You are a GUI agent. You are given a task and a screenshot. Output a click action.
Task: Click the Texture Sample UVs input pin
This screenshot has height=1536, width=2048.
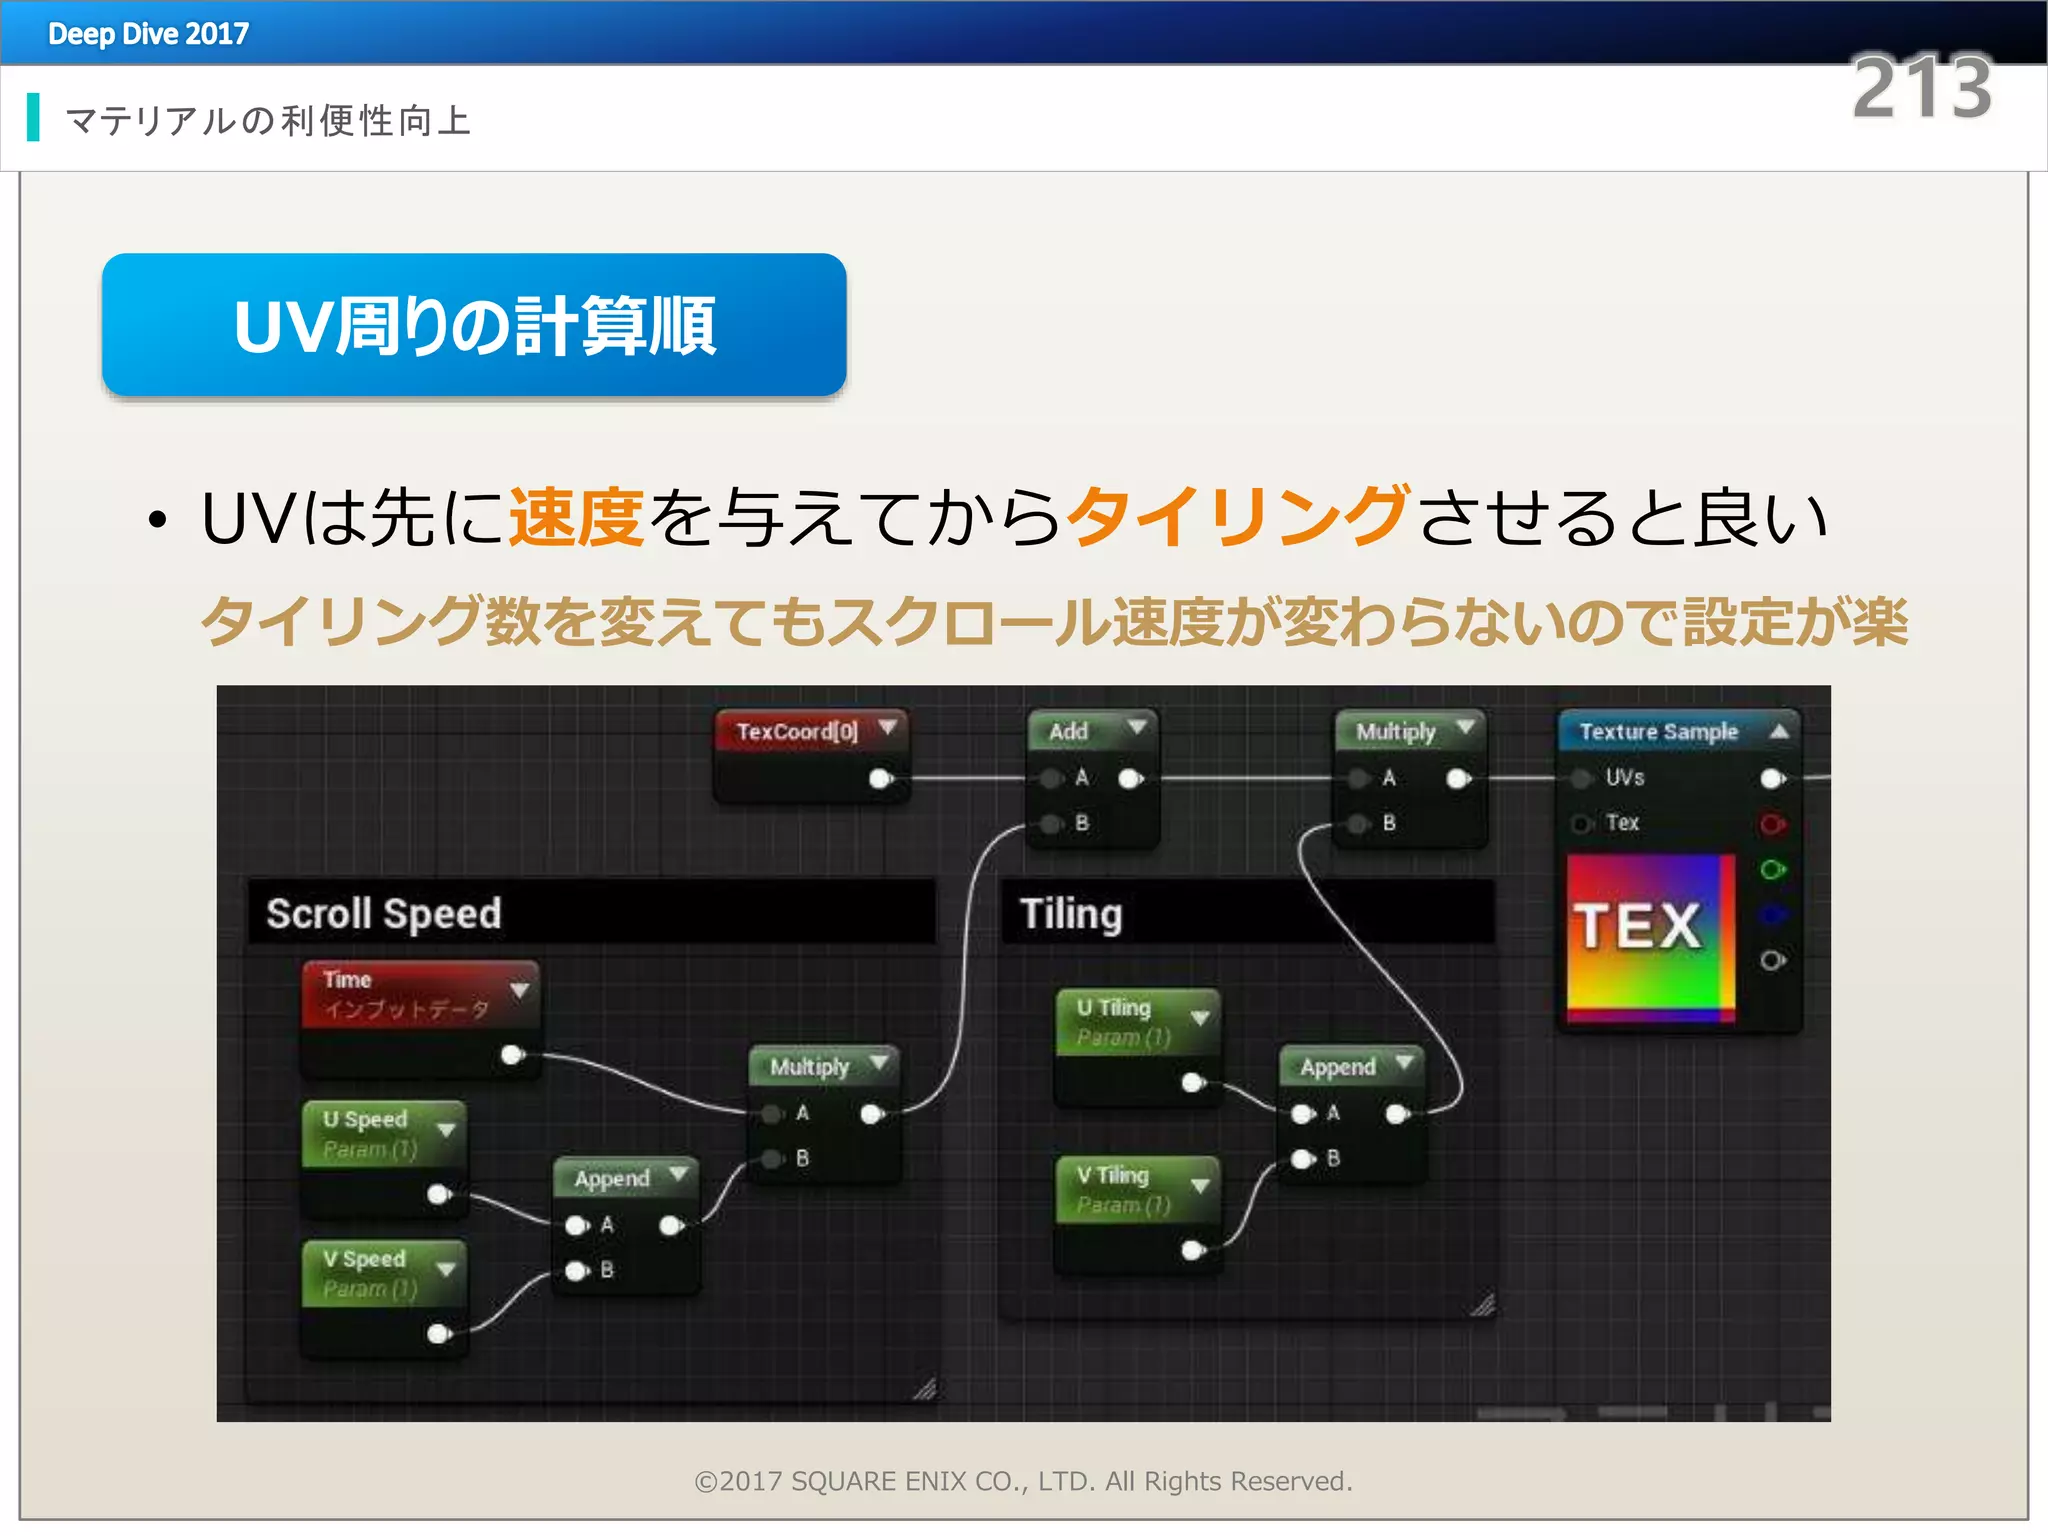[x=1582, y=778]
